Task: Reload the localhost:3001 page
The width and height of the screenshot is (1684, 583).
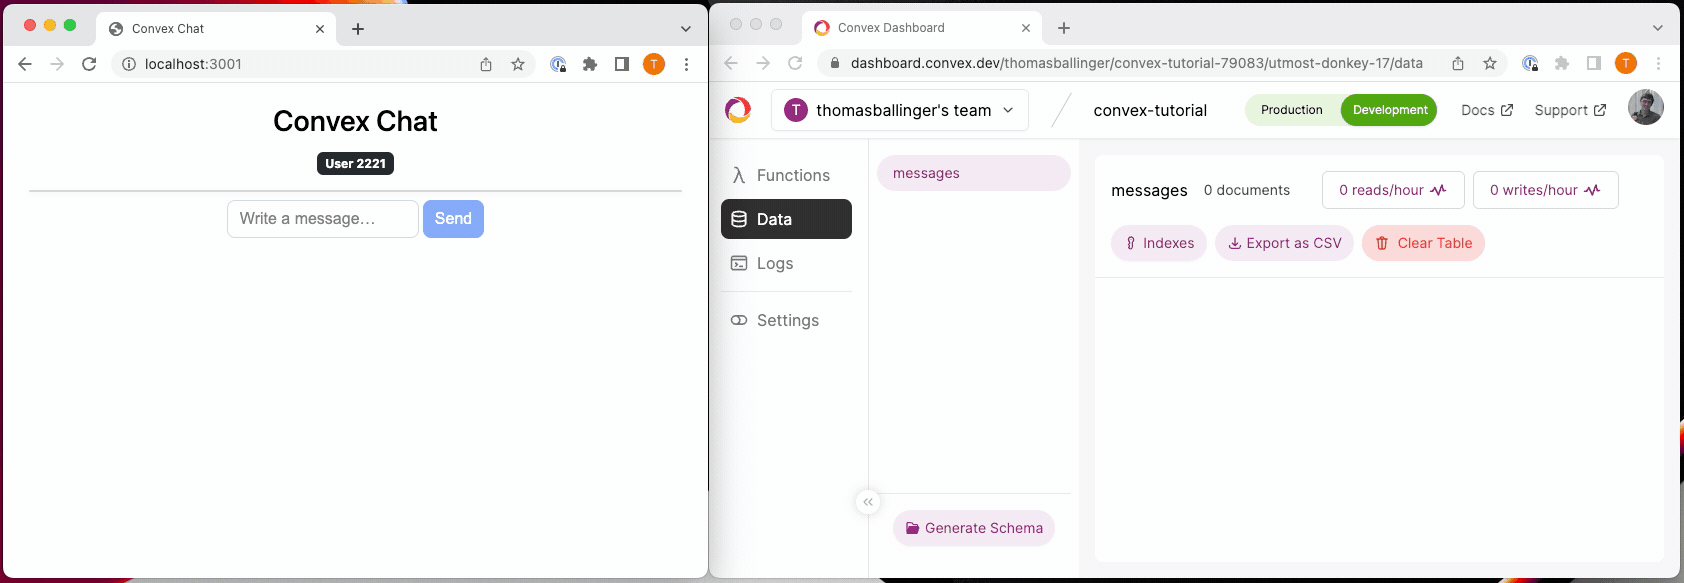Action: [89, 64]
